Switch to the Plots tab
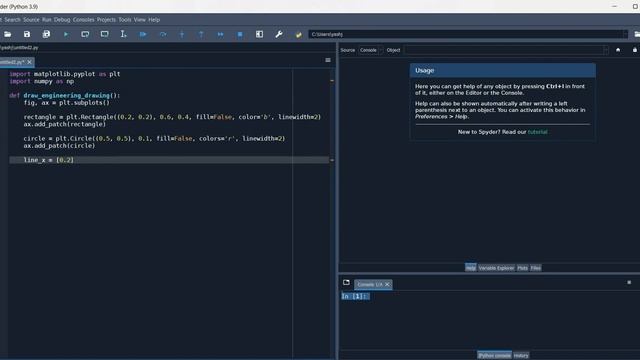640x360 pixels. [x=522, y=268]
